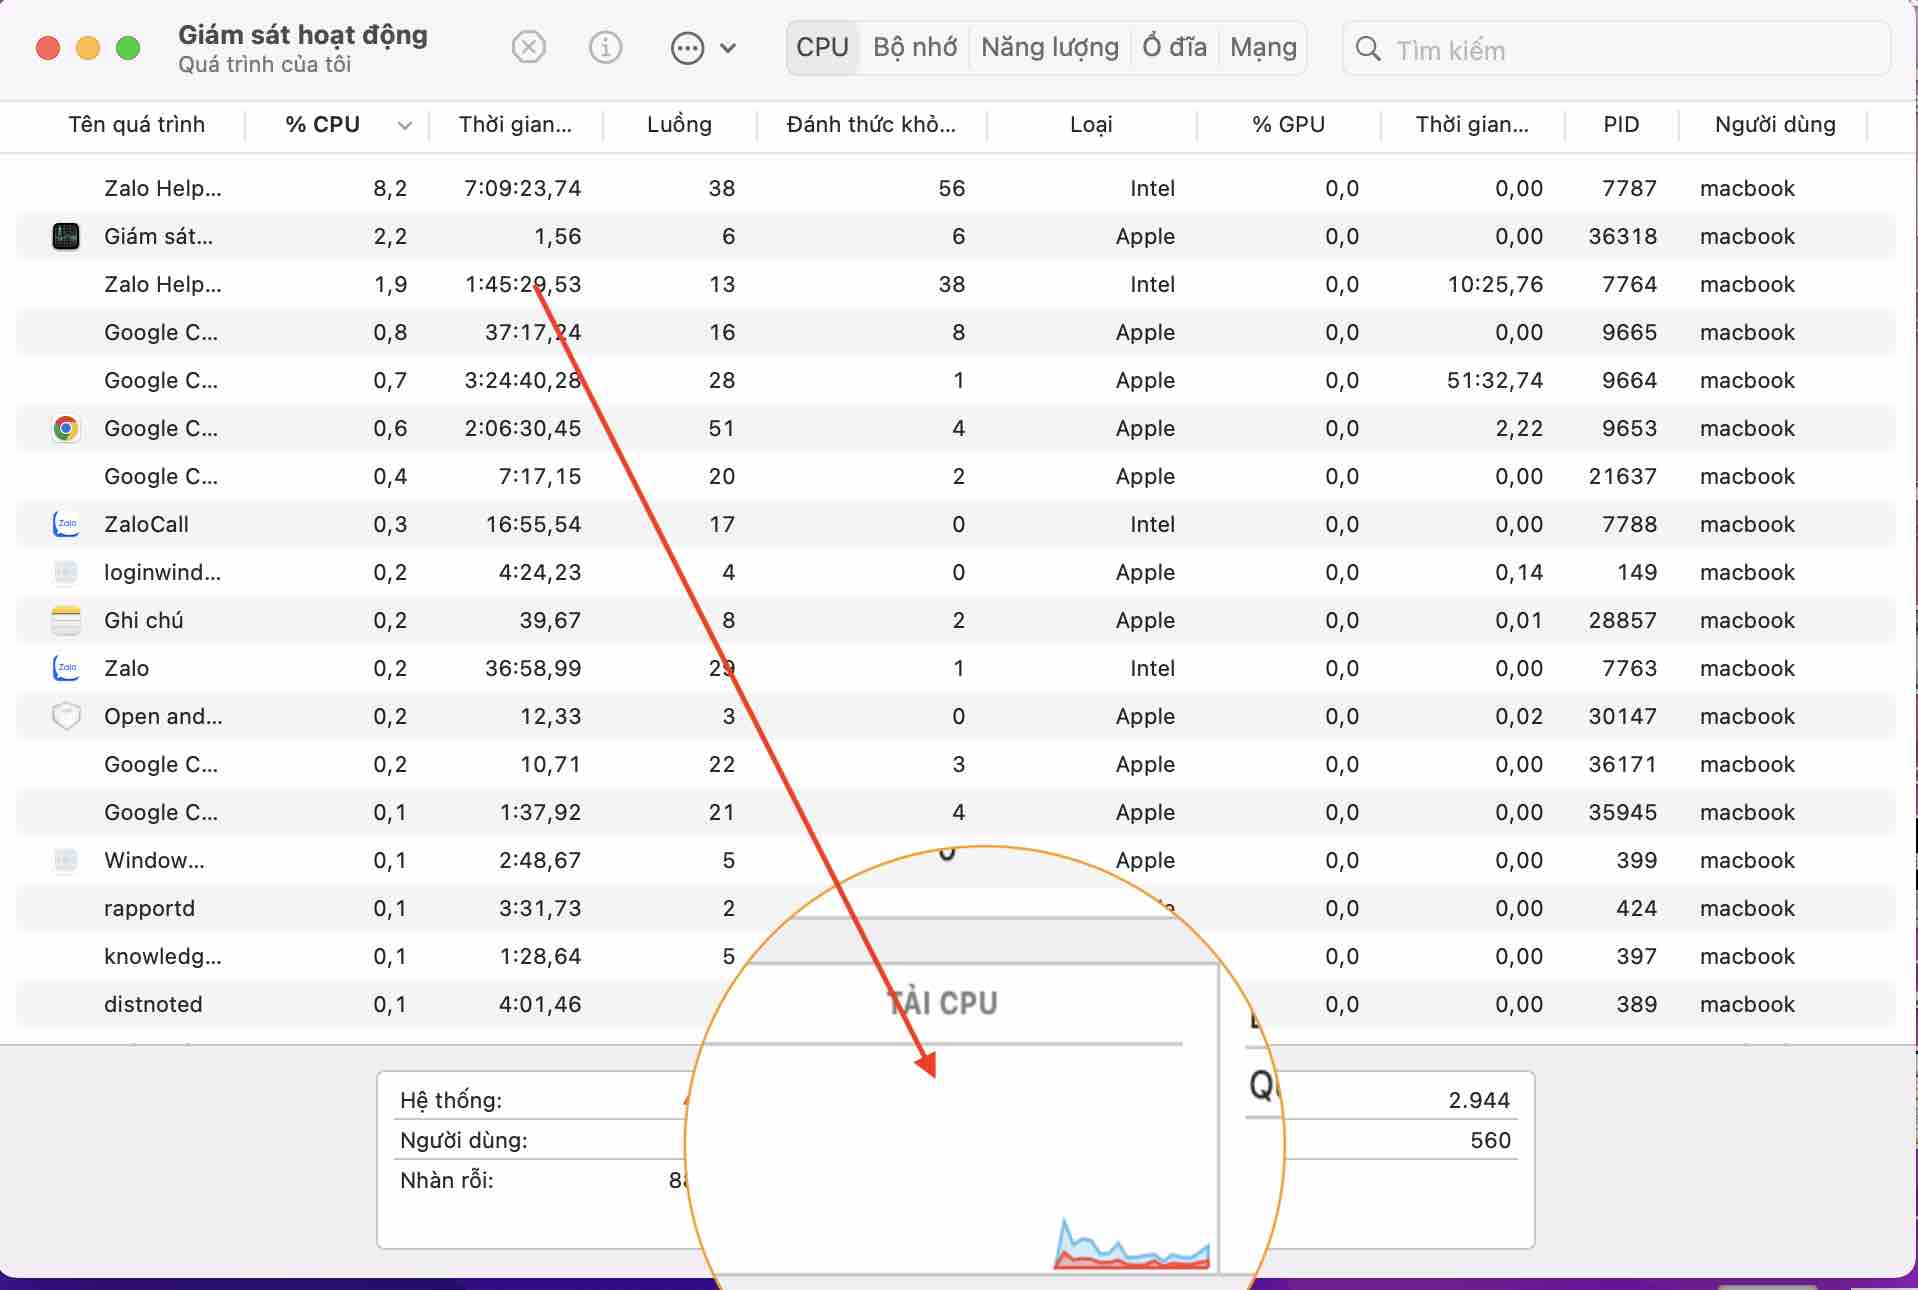1918x1290 pixels.
Task: Select the rapportd process row
Action: (150, 909)
